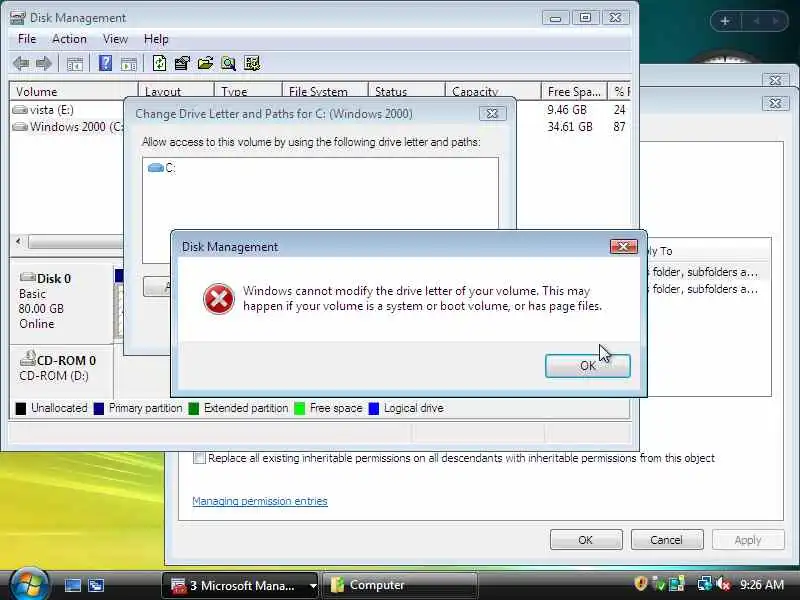Screen dimensions: 800x600
Task: Click the vista (E:) volume icon
Action: click(x=20, y=110)
